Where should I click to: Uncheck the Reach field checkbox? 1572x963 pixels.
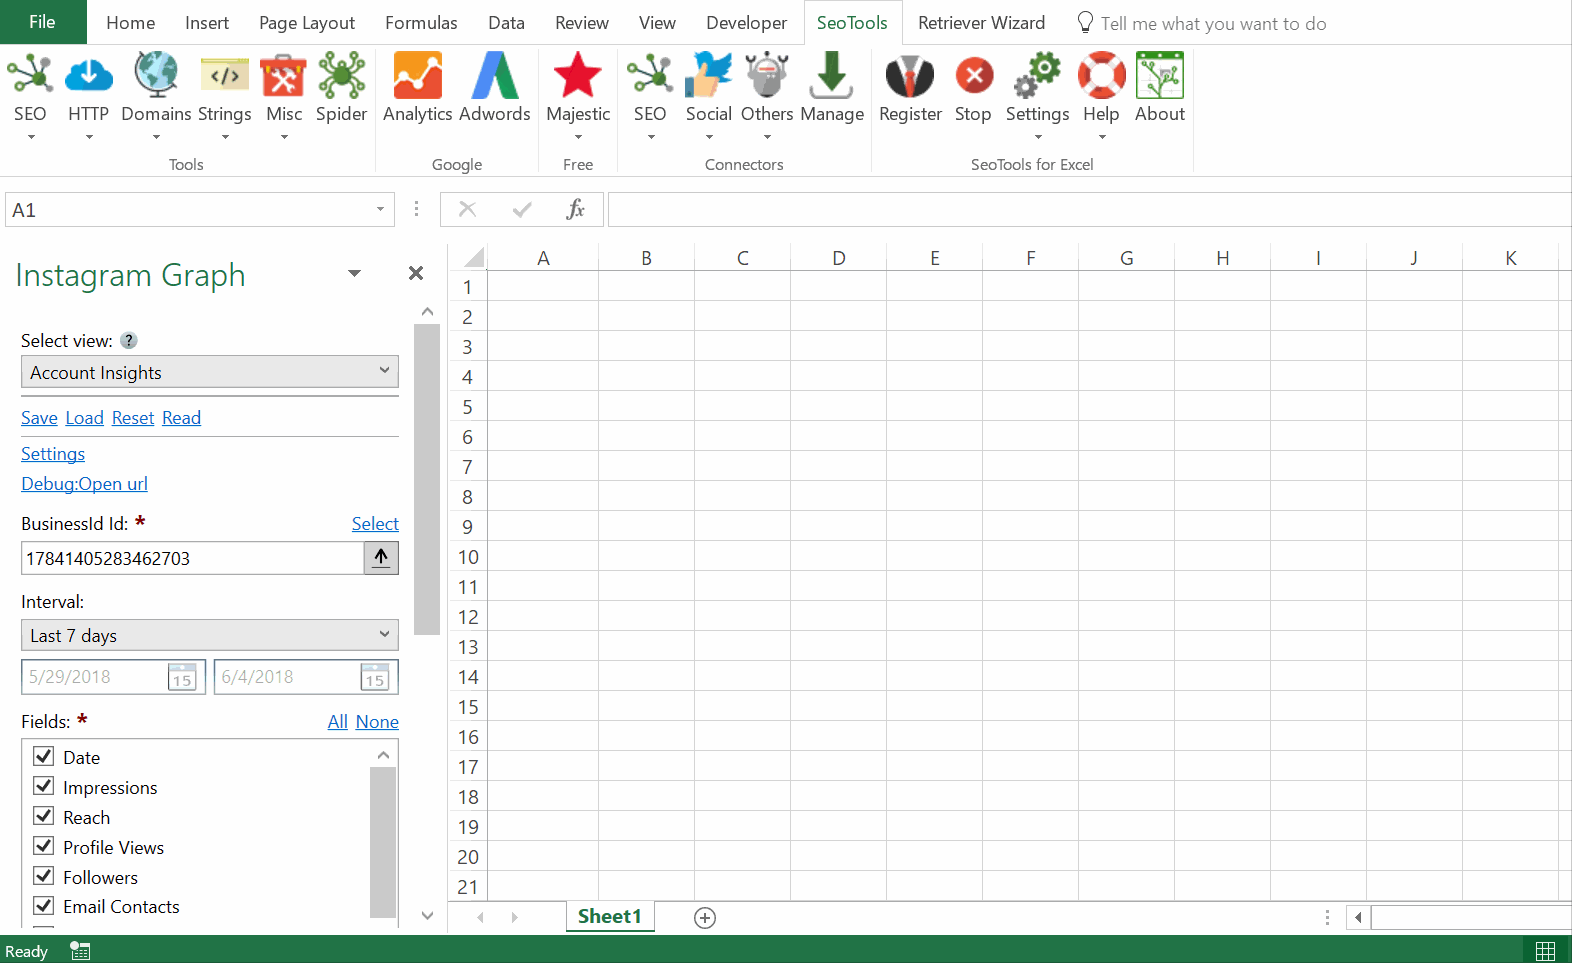pyautogui.click(x=44, y=816)
